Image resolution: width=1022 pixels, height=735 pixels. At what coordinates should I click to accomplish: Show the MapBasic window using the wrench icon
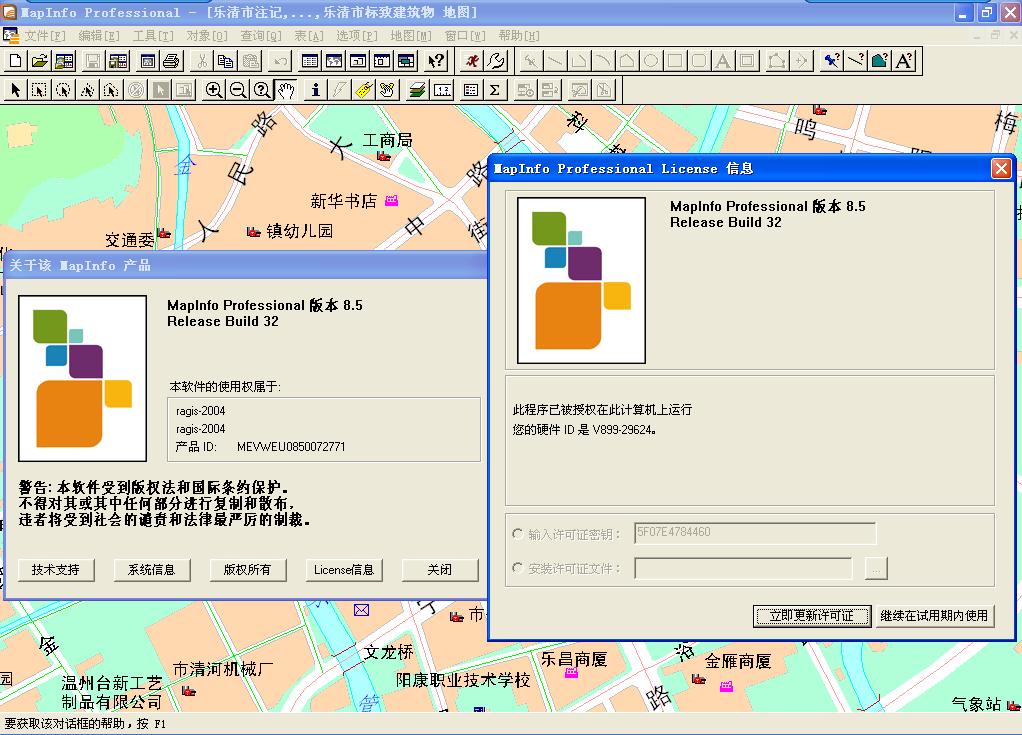click(496, 61)
